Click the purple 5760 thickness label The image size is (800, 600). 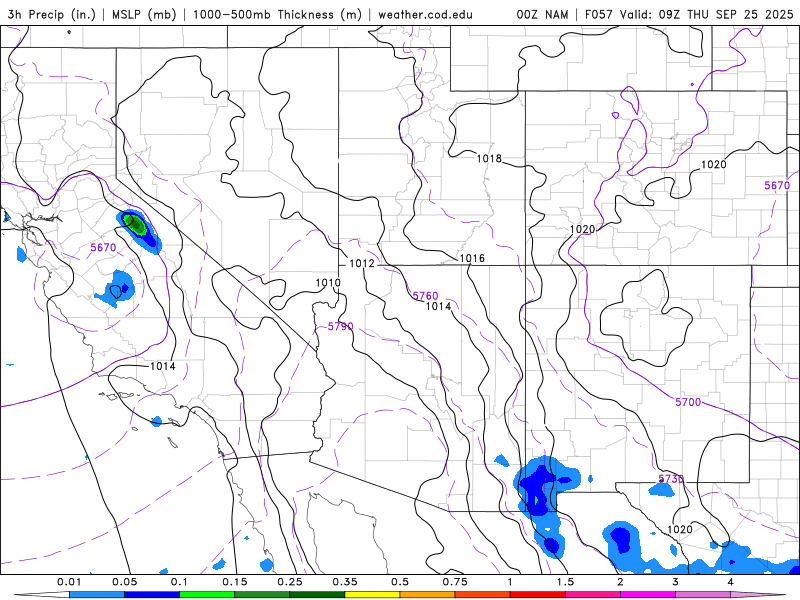pos(426,296)
